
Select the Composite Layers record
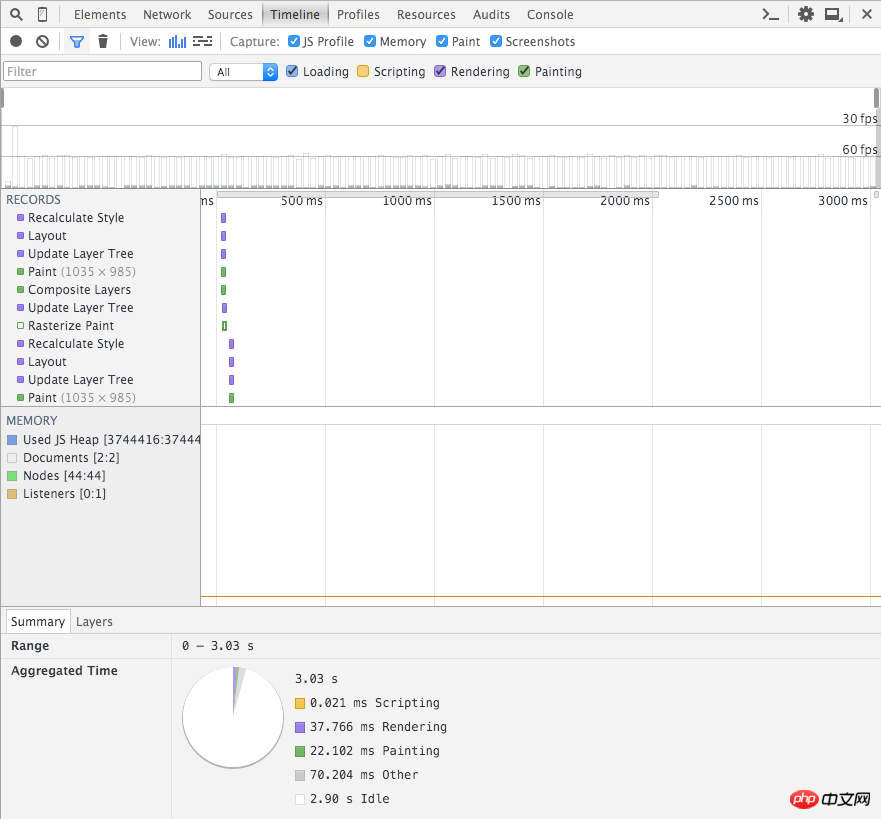pos(79,290)
